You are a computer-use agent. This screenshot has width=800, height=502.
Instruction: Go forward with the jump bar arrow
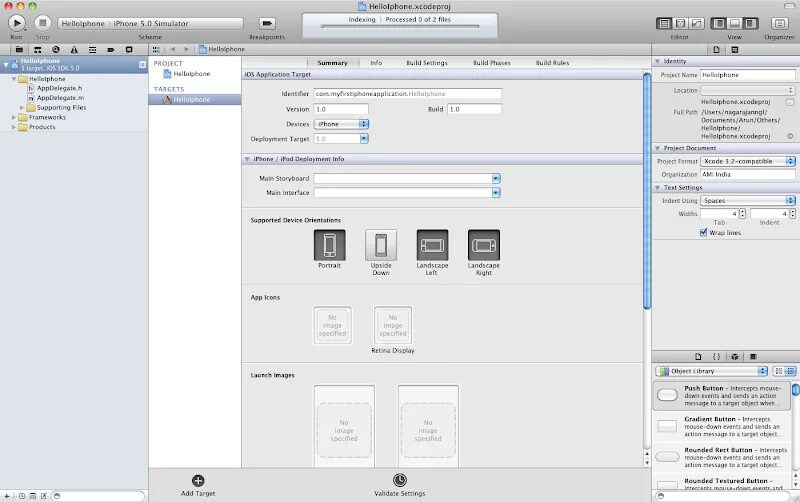(186, 49)
